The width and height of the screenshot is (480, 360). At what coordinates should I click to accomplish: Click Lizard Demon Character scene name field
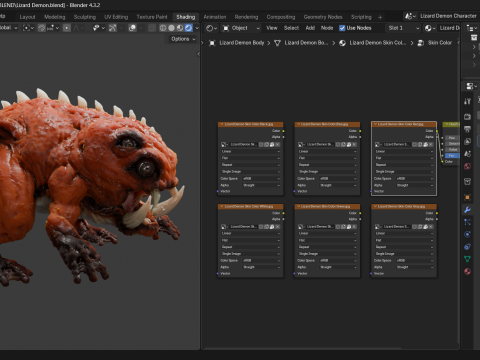pyautogui.click(x=448, y=16)
